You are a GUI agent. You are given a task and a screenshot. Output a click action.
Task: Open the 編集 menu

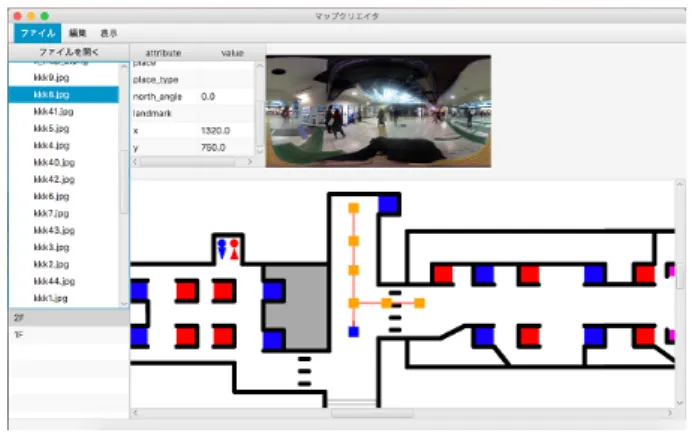pyautogui.click(x=78, y=33)
